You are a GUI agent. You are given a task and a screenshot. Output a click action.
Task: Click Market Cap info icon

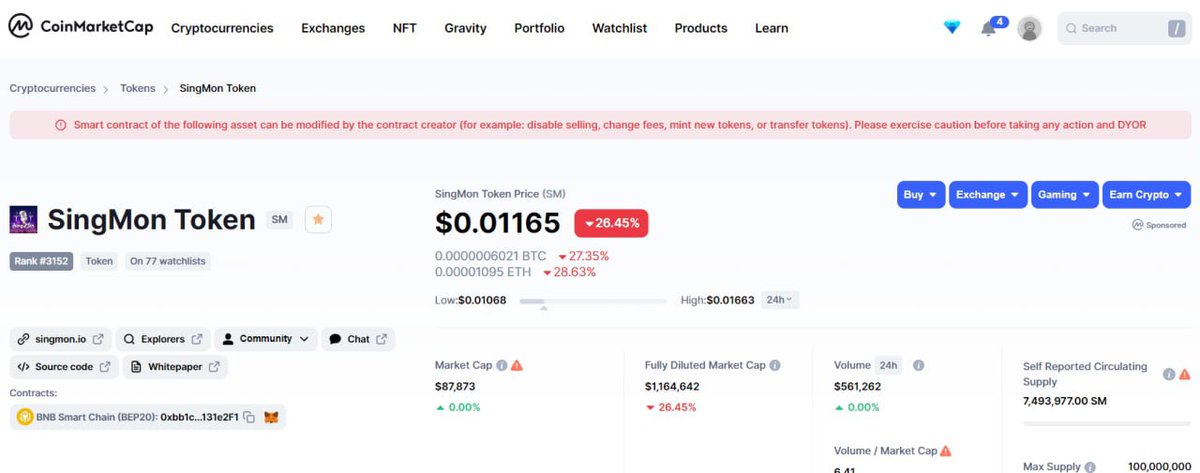502,366
